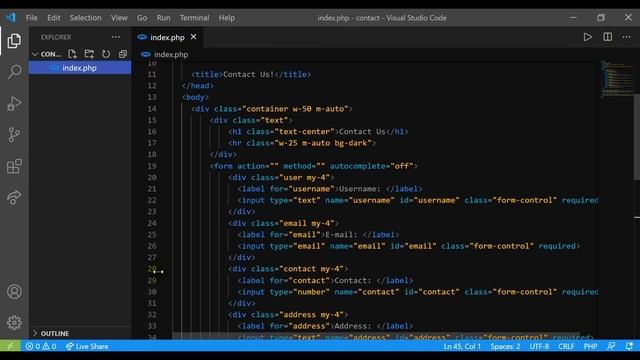Expand the OUTLINE section
The height and width of the screenshot is (360, 640).
[51, 333]
